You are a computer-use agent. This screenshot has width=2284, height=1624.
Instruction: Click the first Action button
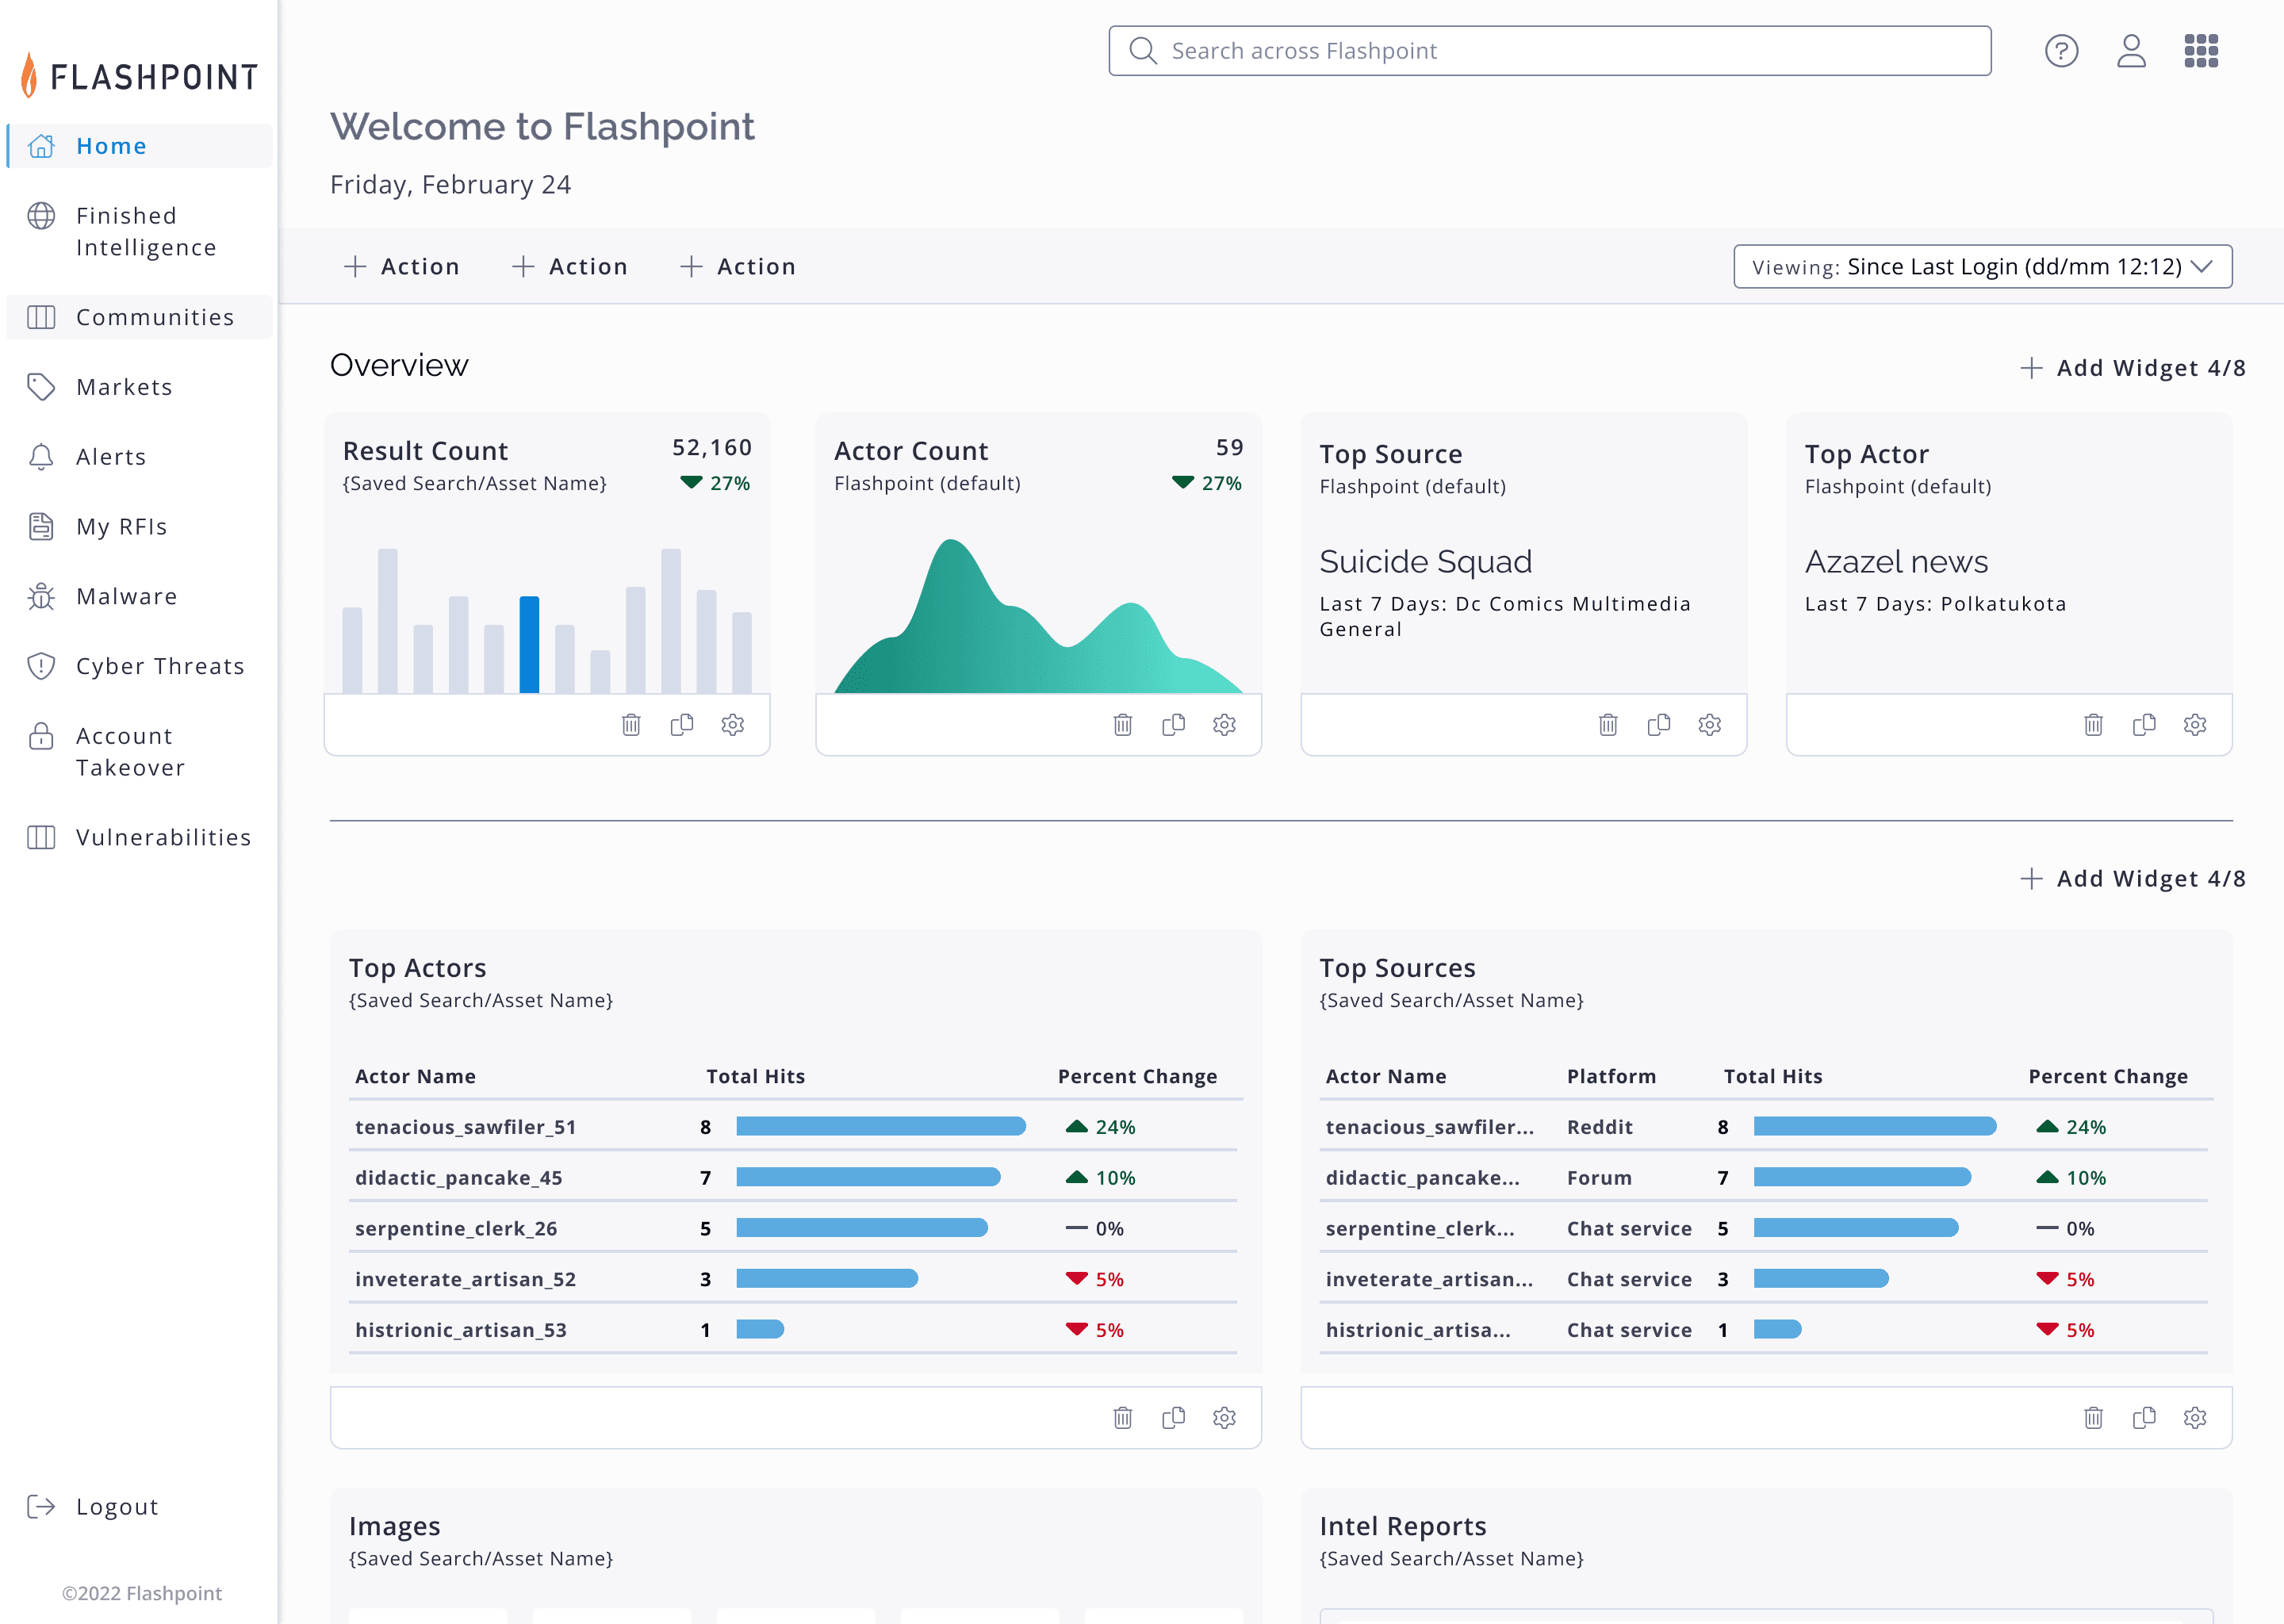401,267
